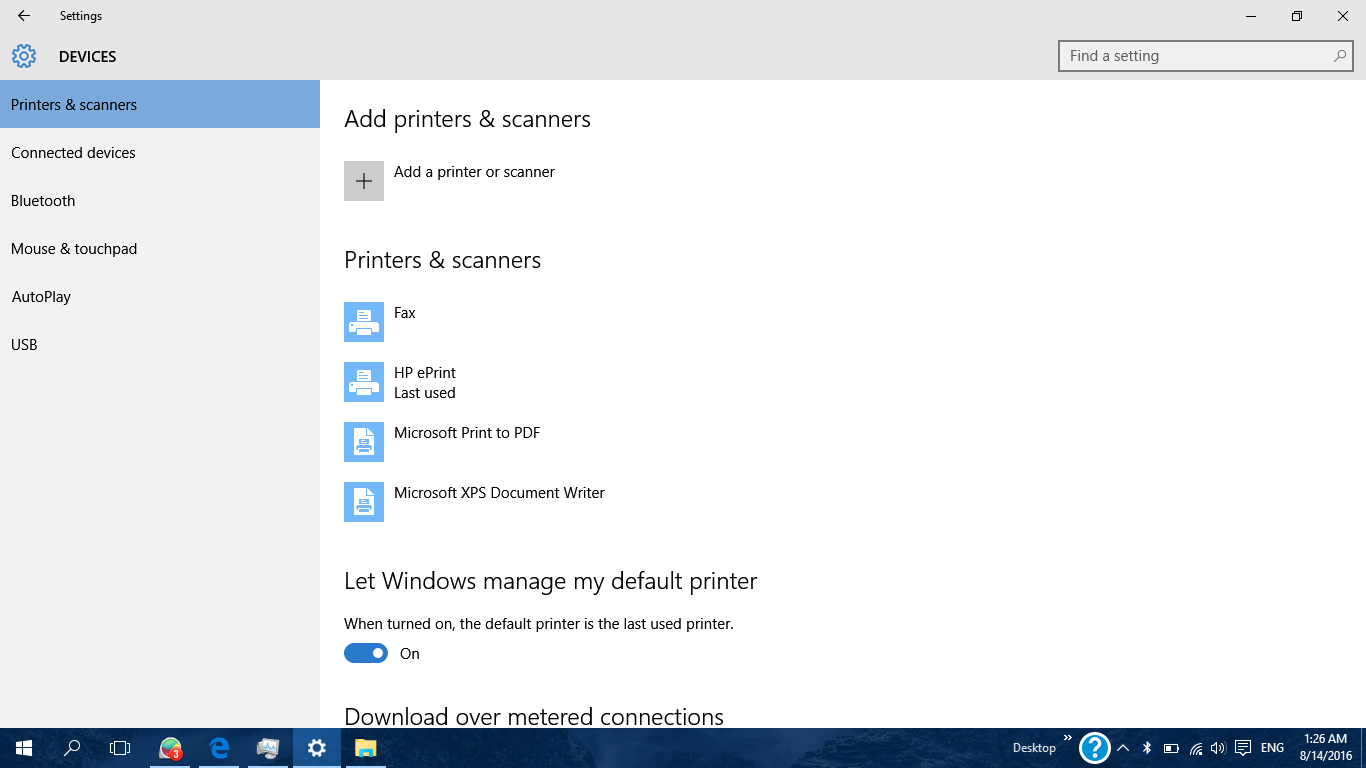Viewport: 1366px width, 768px height.
Task: Open the clock showing 1:26 AM
Action: pos(1326,748)
